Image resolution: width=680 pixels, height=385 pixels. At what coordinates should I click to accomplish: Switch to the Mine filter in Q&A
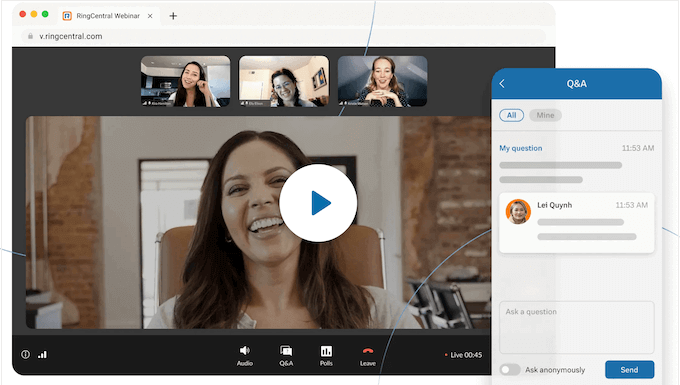pyautogui.click(x=545, y=115)
